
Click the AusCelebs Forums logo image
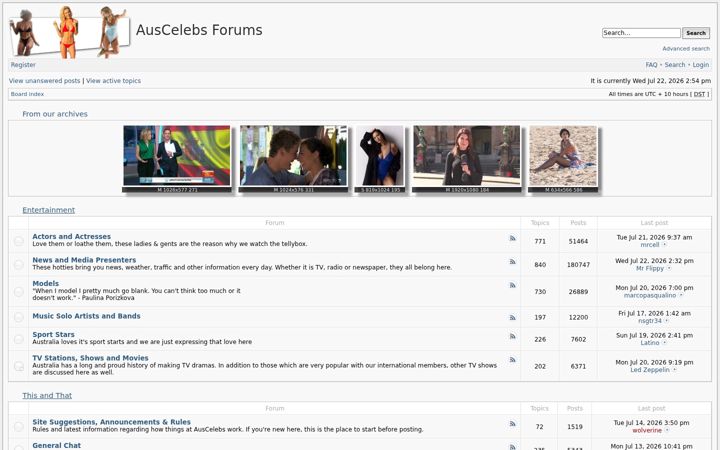(70, 32)
